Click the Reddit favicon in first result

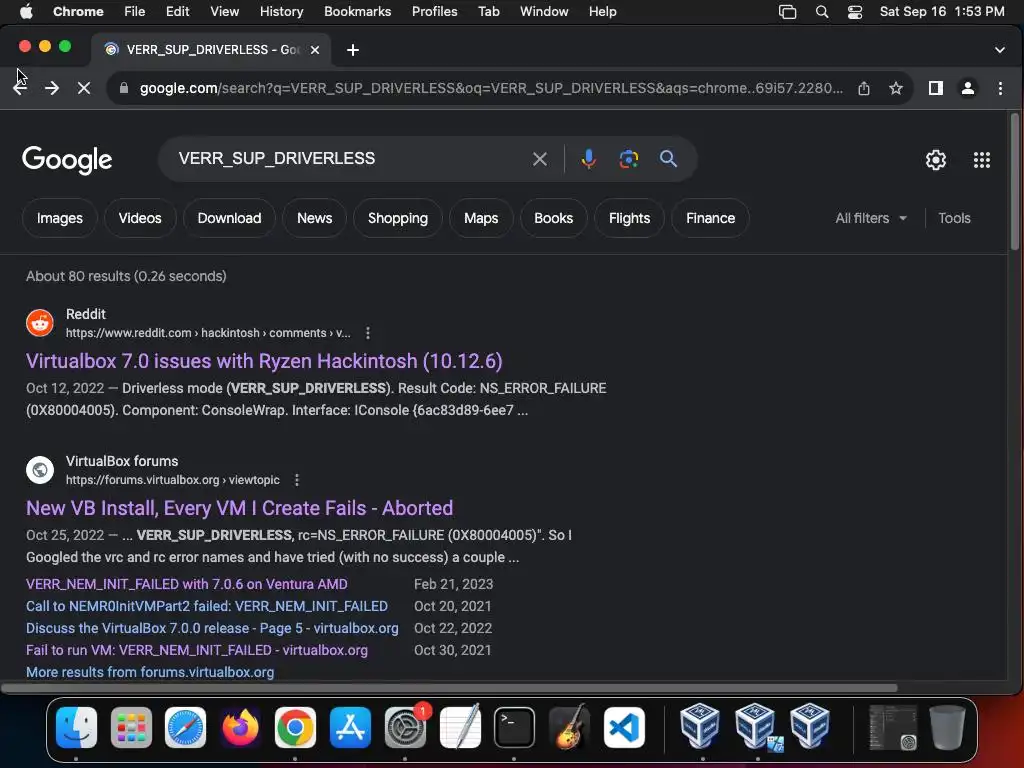[x=40, y=323]
